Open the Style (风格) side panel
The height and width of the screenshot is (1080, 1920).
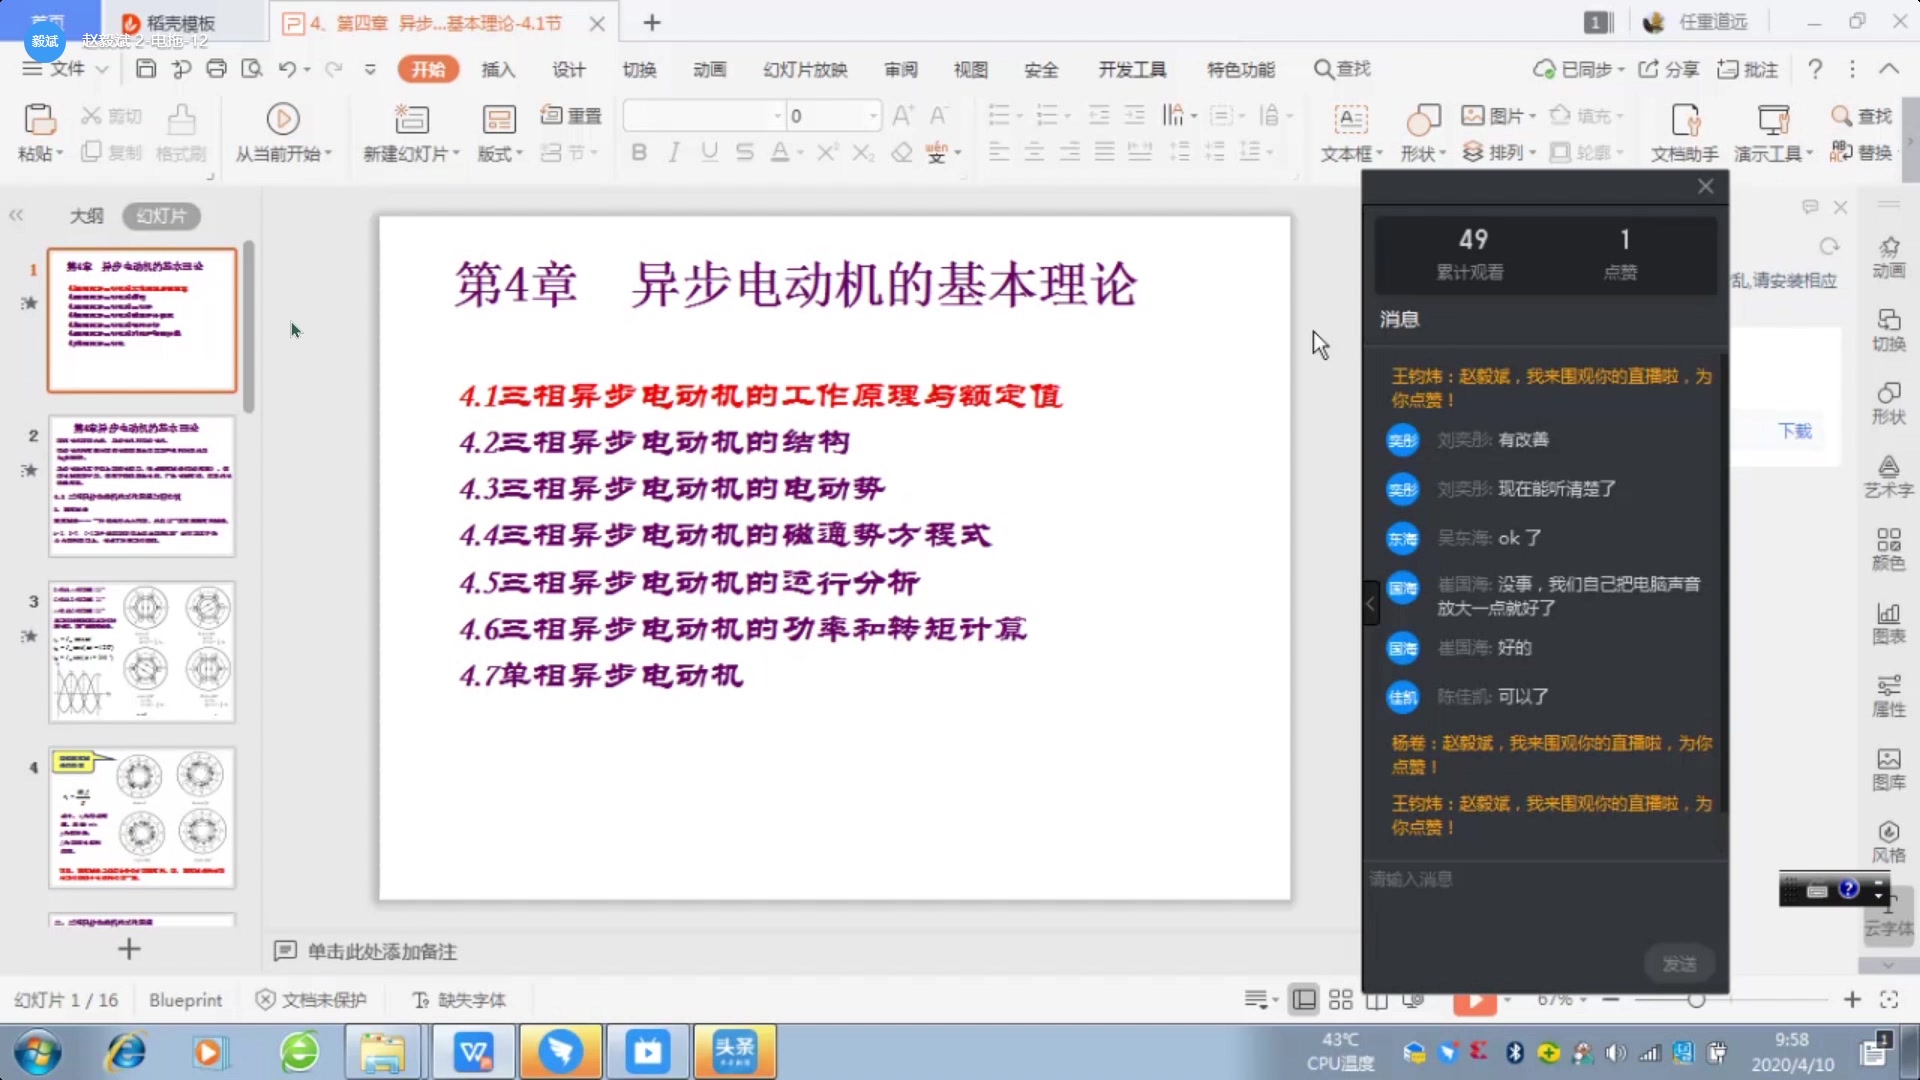point(1888,841)
